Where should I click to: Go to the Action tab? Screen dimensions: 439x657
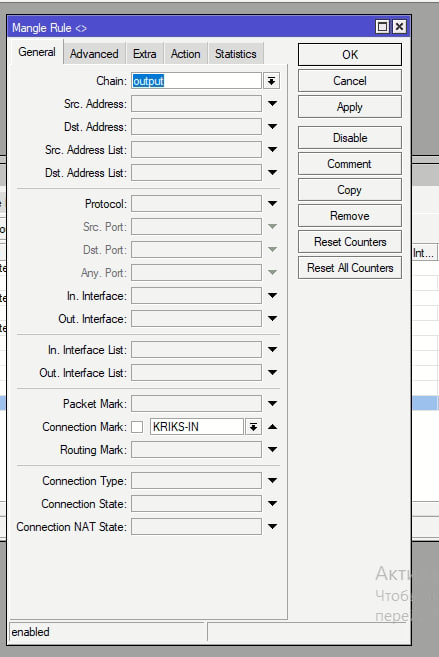[185, 54]
